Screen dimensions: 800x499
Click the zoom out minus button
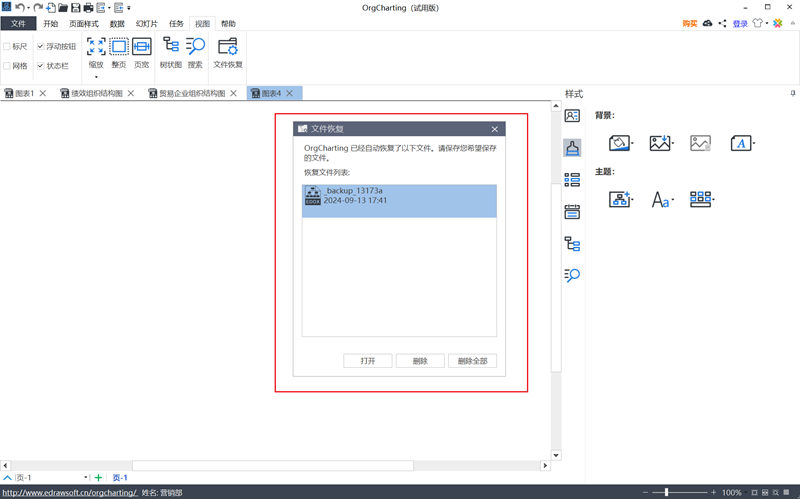coord(645,492)
